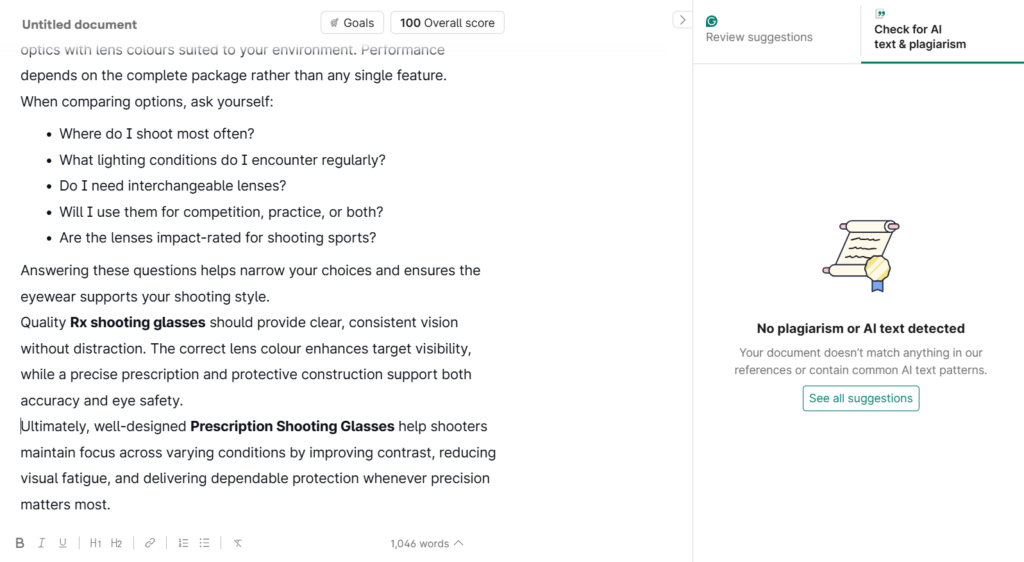Click the See all suggestions button
Image resolution: width=1024 pixels, height=562 pixels.
[x=861, y=398]
